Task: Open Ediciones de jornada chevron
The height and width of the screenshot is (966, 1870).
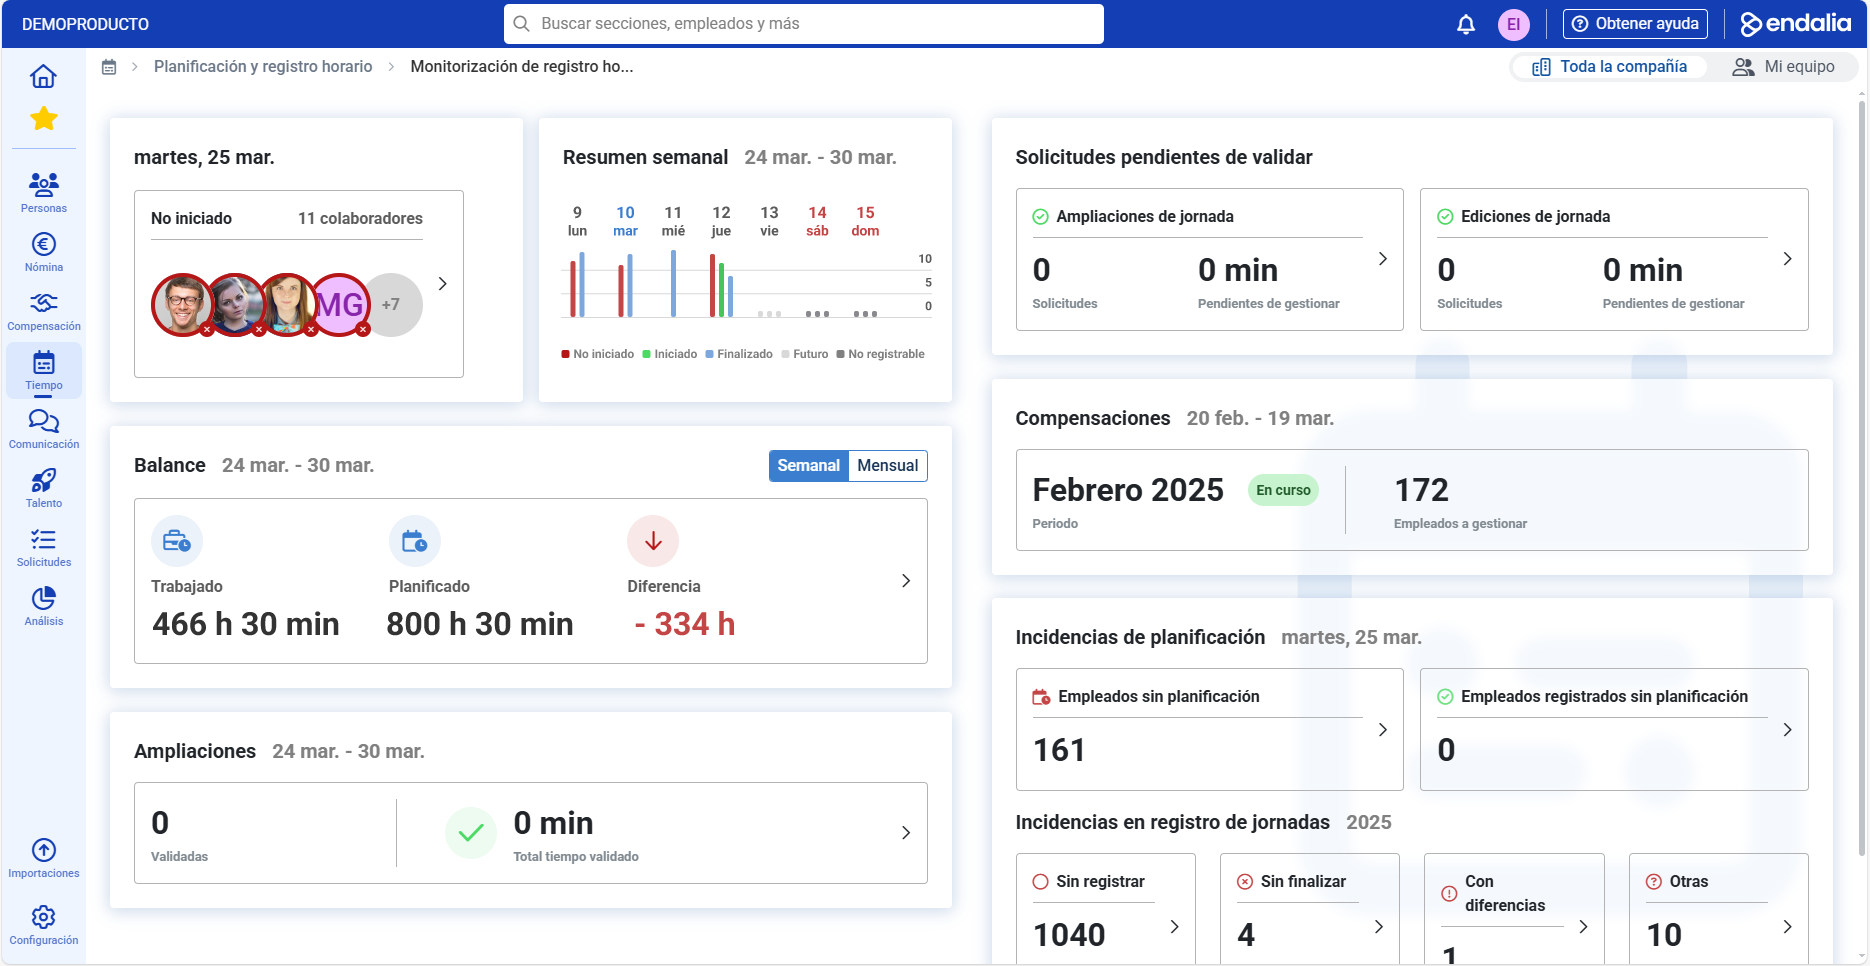Action: 1788,259
